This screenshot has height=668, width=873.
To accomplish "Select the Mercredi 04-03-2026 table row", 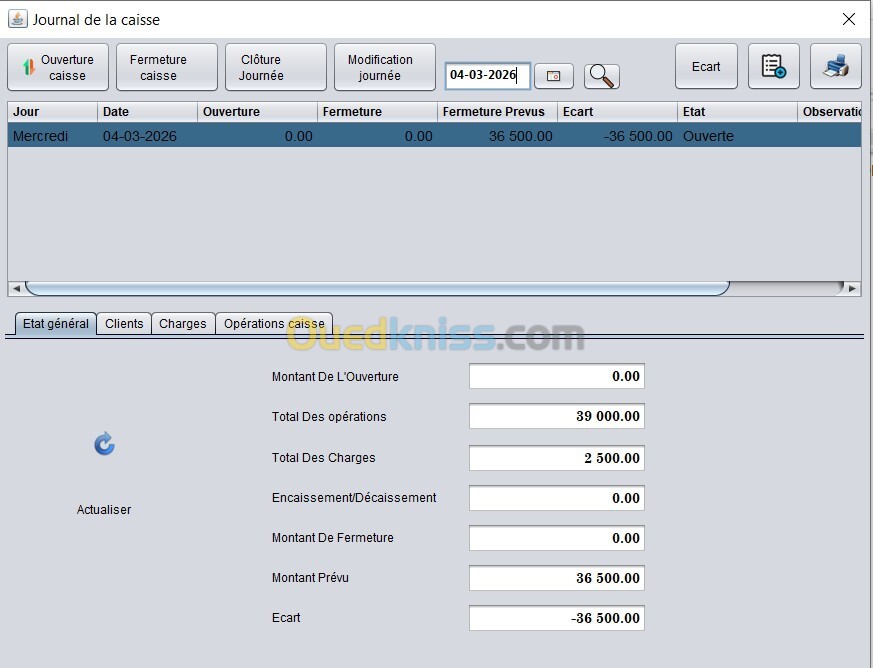I will (434, 136).
